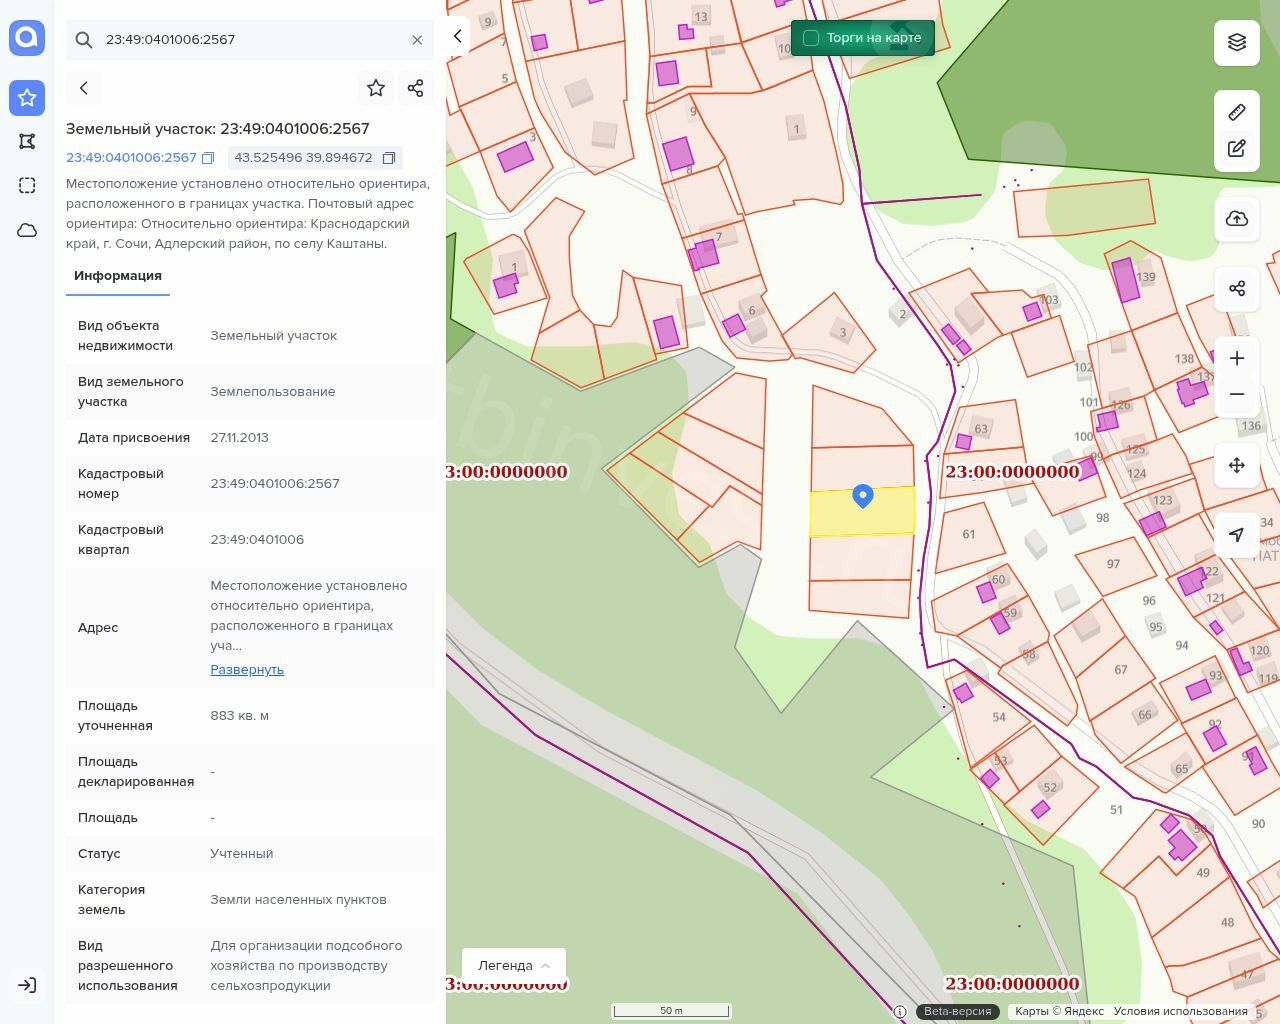Clear the search field text
Image resolution: width=1280 pixels, height=1024 pixels.
tap(417, 40)
